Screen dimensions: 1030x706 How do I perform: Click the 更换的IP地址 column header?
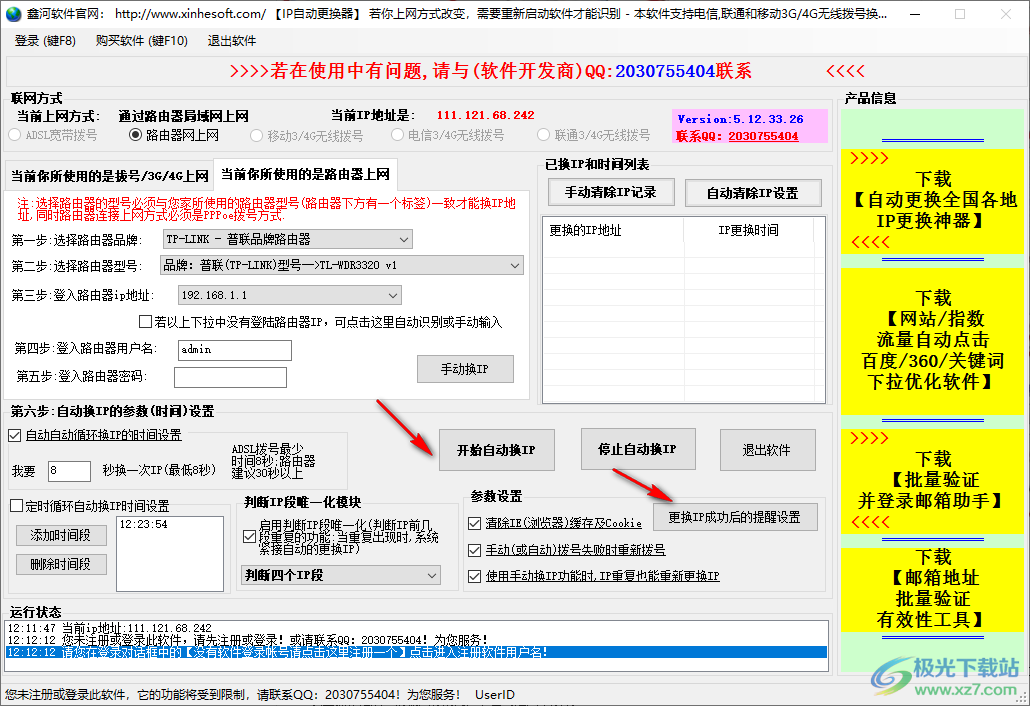(x=612, y=230)
